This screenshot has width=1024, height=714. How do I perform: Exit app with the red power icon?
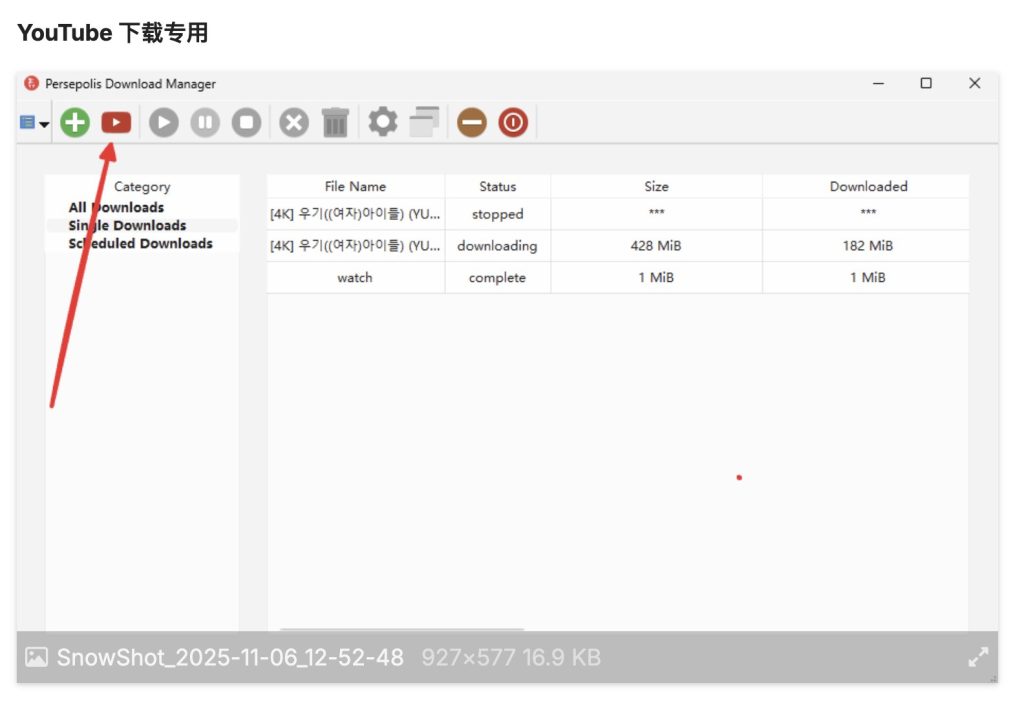click(x=513, y=123)
